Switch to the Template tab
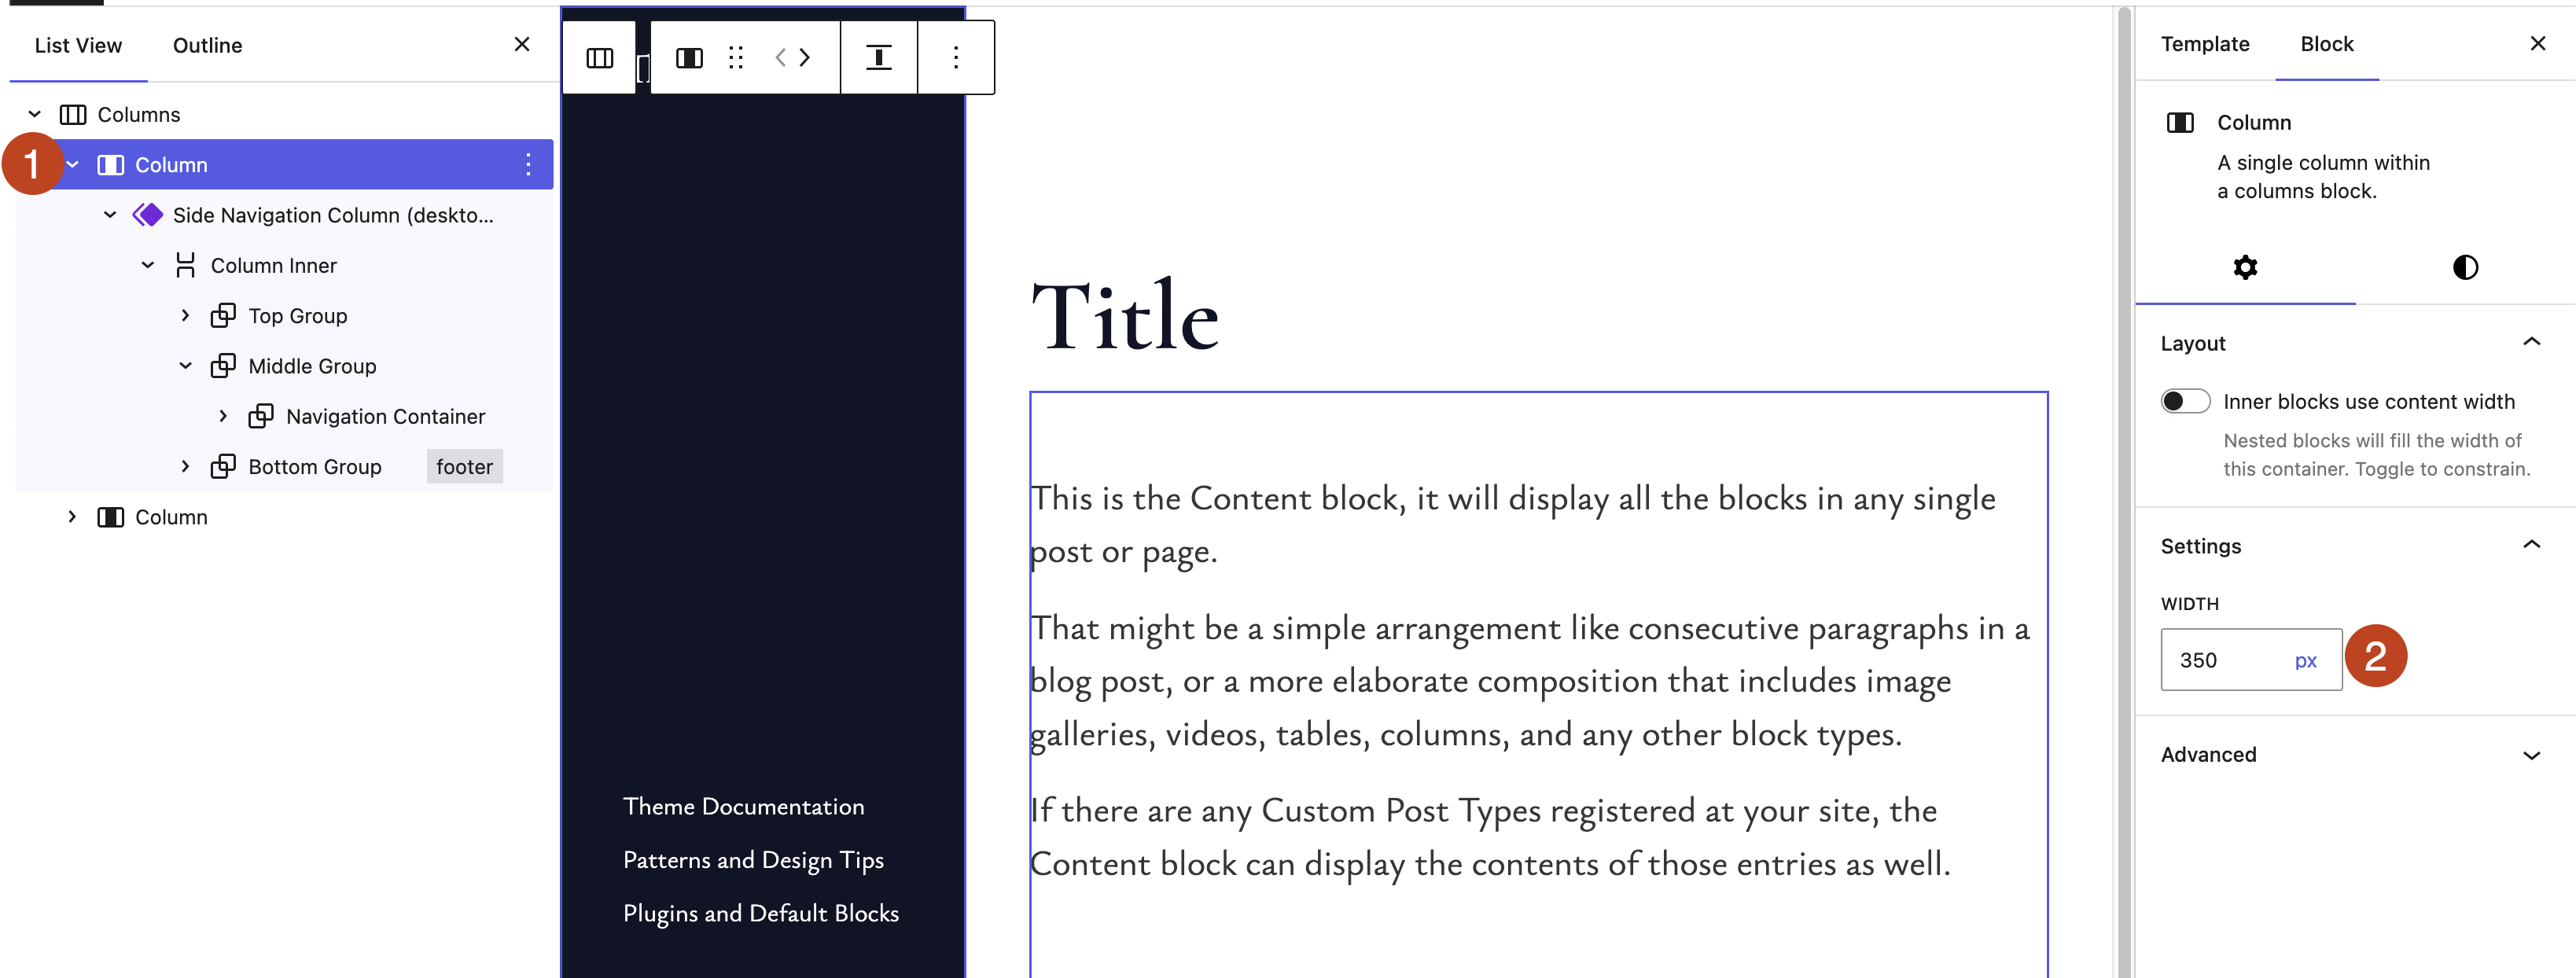This screenshot has height=978, width=2576. click(2204, 44)
